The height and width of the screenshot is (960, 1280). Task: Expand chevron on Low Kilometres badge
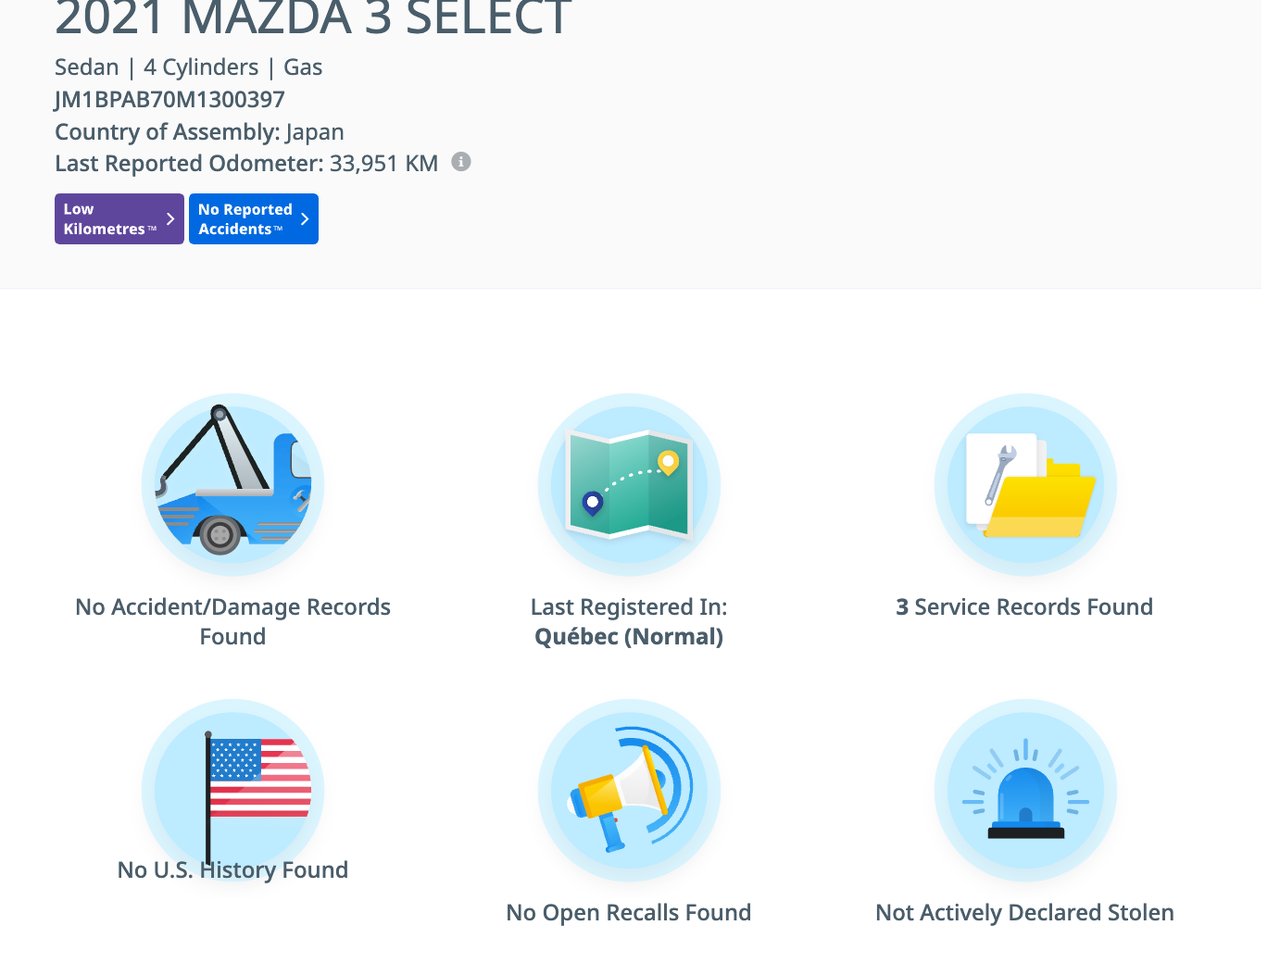pyautogui.click(x=170, y=218)
